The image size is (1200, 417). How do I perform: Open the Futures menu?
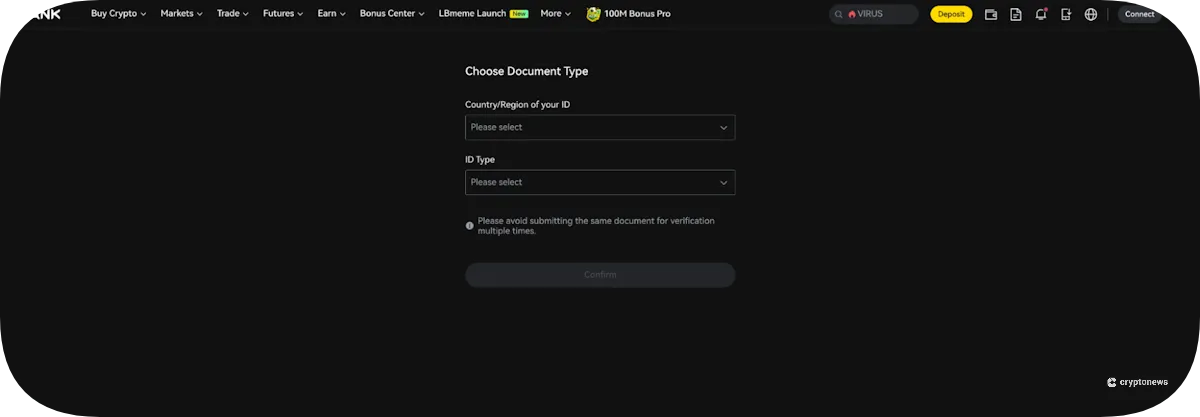pyautogui.click(x=283, y=14)
